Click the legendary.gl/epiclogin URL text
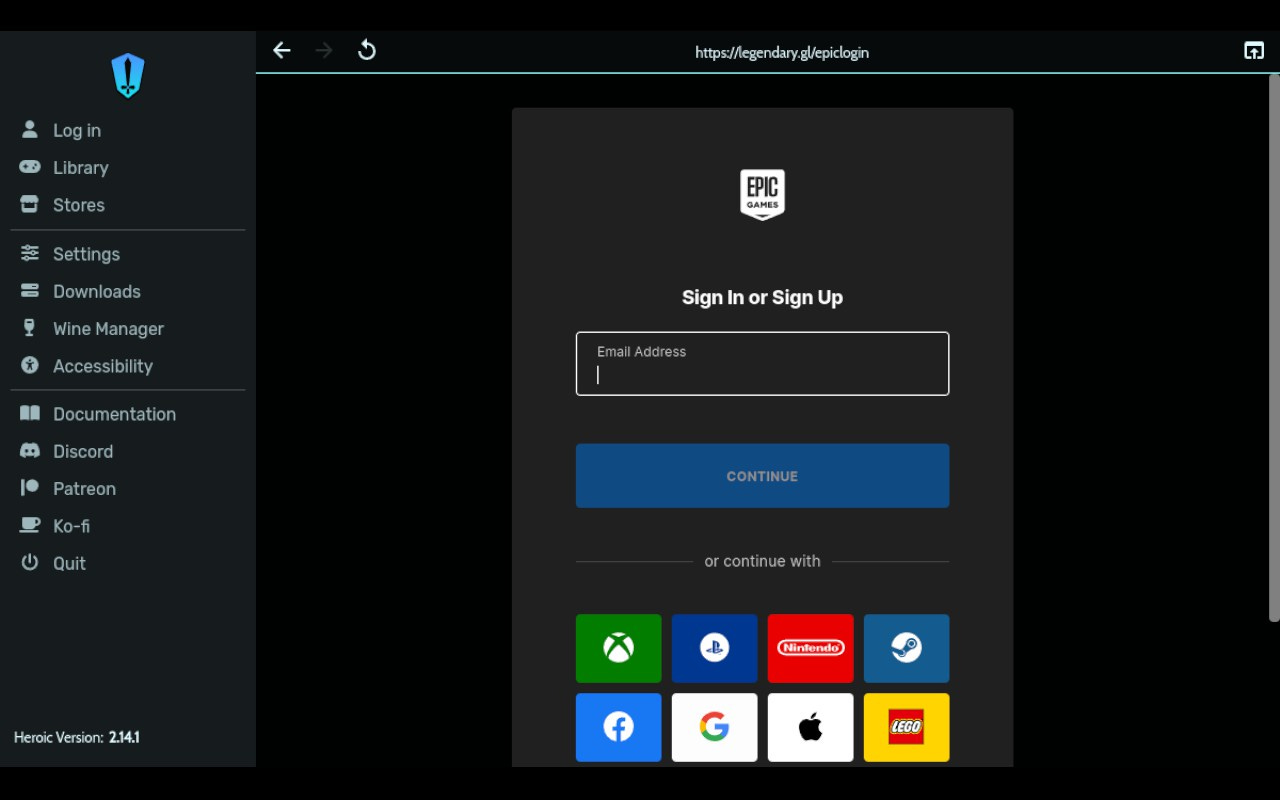 coord(782,52)
